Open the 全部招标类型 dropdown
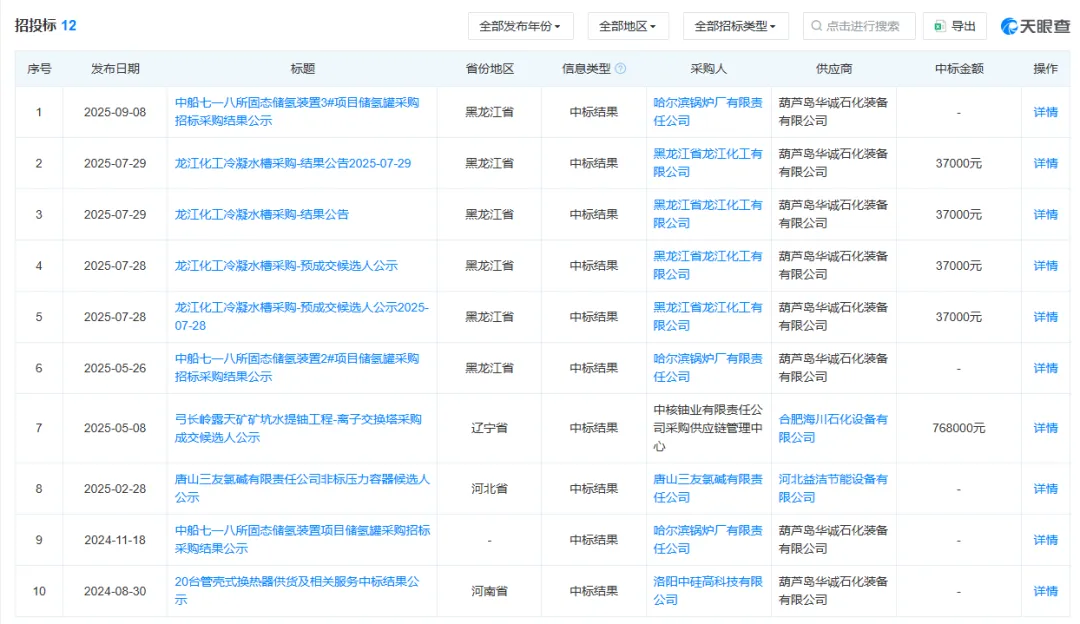This screenshot has height=624, width=1080. [x=735, y=26]
